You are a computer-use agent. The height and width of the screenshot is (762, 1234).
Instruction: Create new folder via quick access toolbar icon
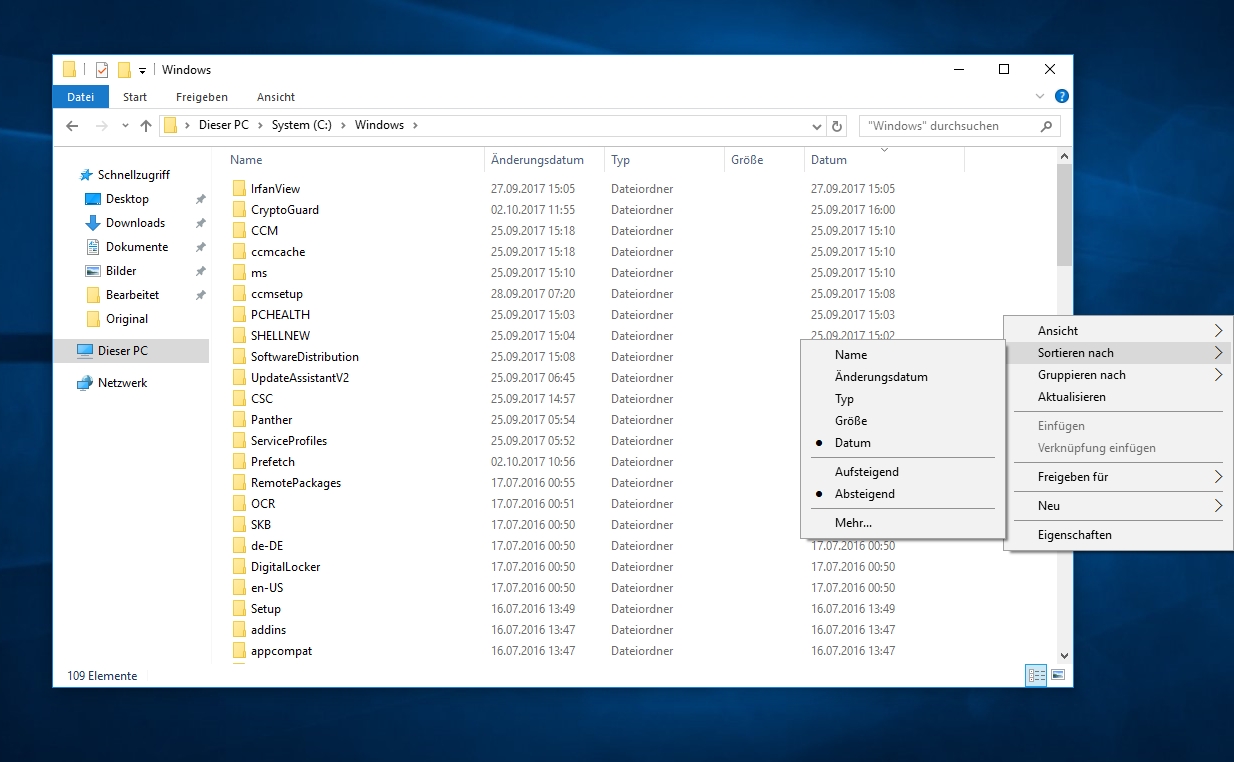pos(124,69)
